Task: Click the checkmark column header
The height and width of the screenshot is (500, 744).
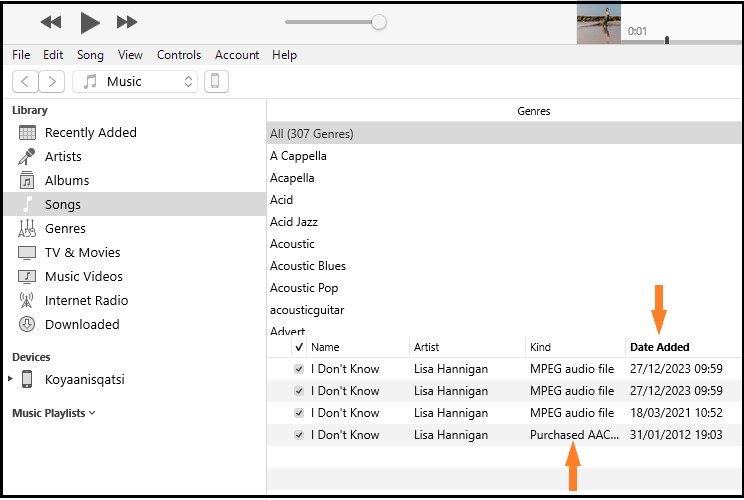Action: click(299, 347)
